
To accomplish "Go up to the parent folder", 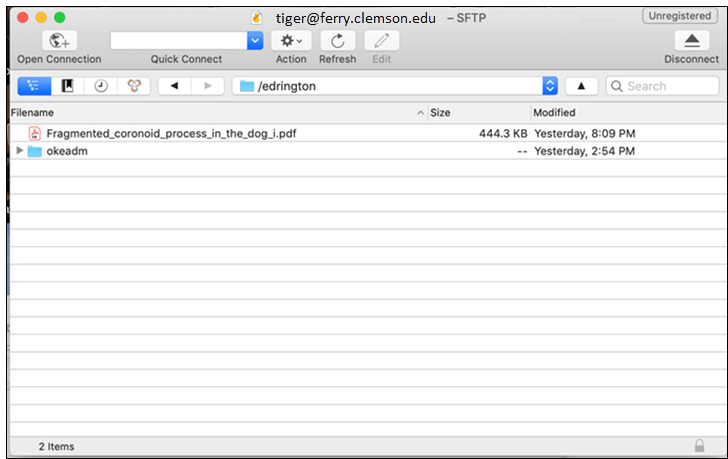I will (x=581, y=86).
